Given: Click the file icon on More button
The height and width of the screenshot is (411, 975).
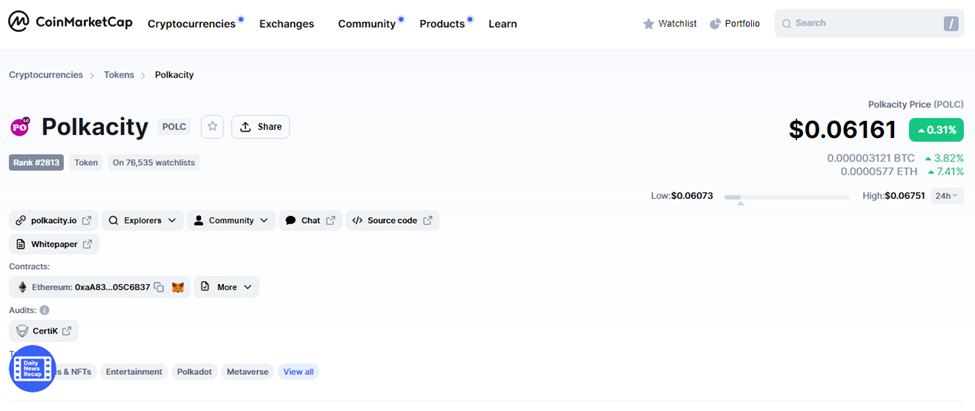Looking at the screenshot, I should (205, 287).
